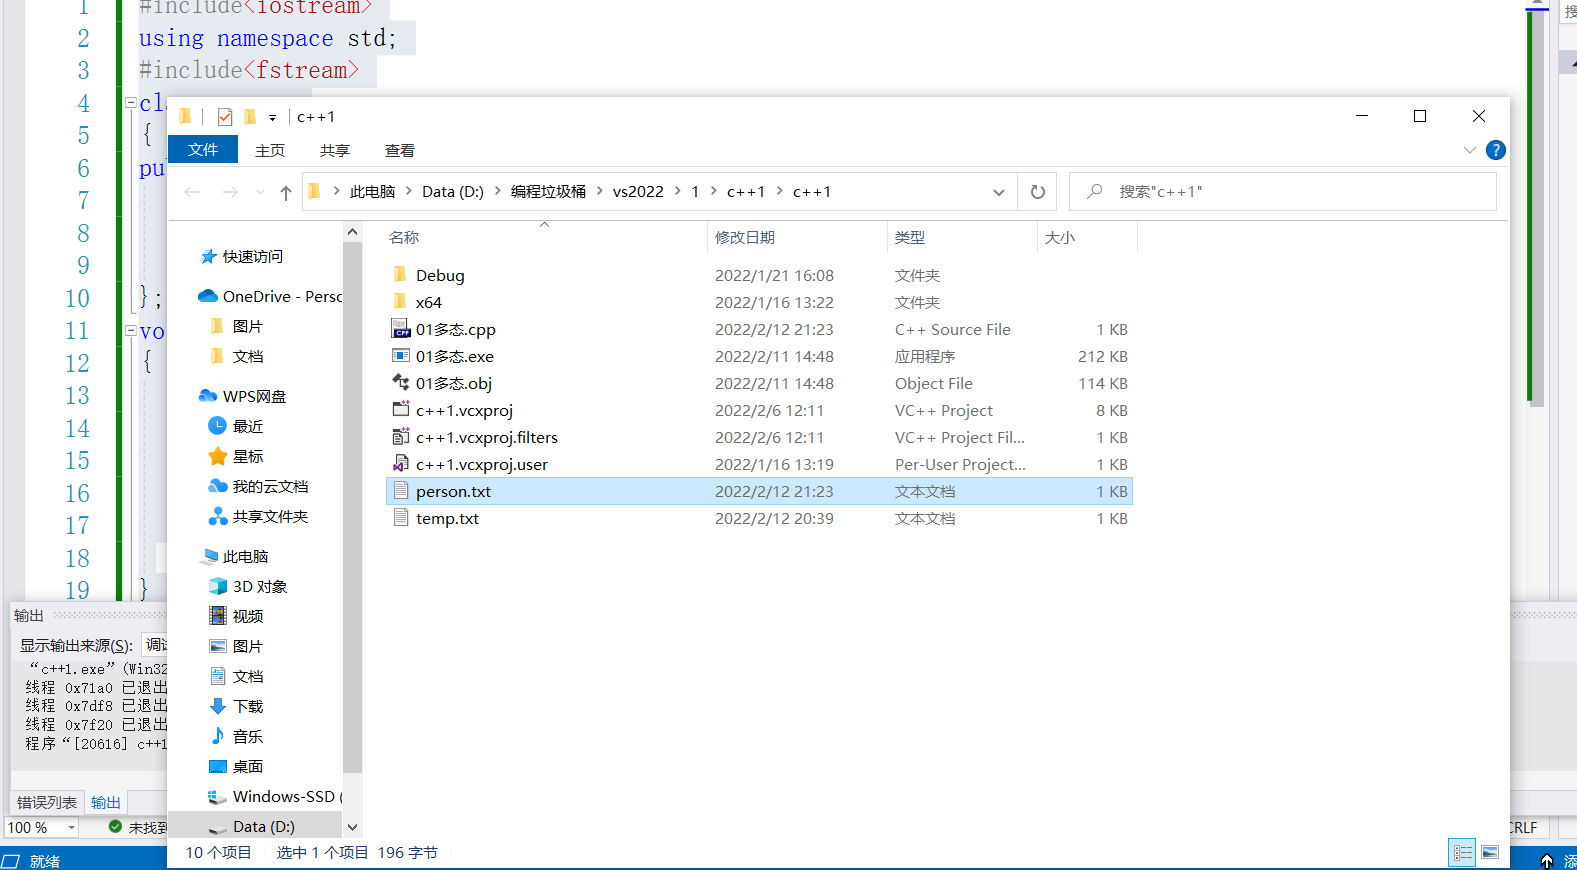Sort files by 大小 column header
The height and width of the screenshot is (870, 1577).
pos(1087,237)
